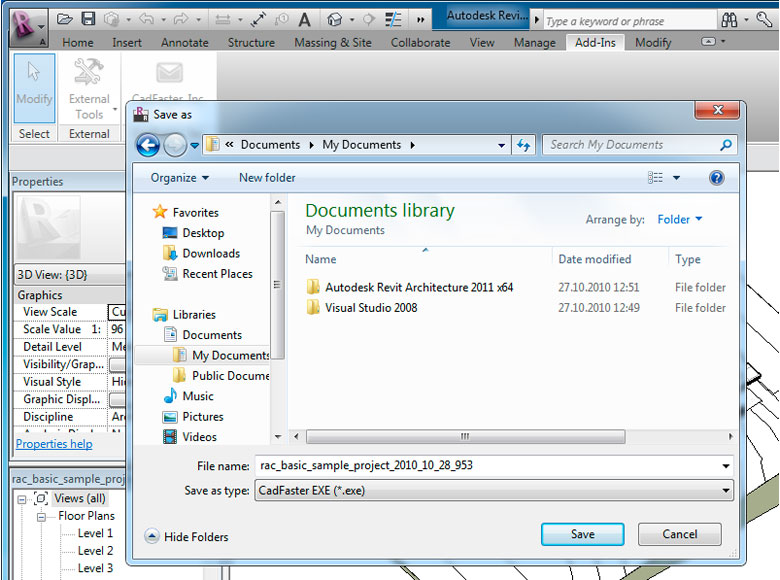Select Level 1 floor plan
Screen dimensions: 780x580
click(95, 533)
